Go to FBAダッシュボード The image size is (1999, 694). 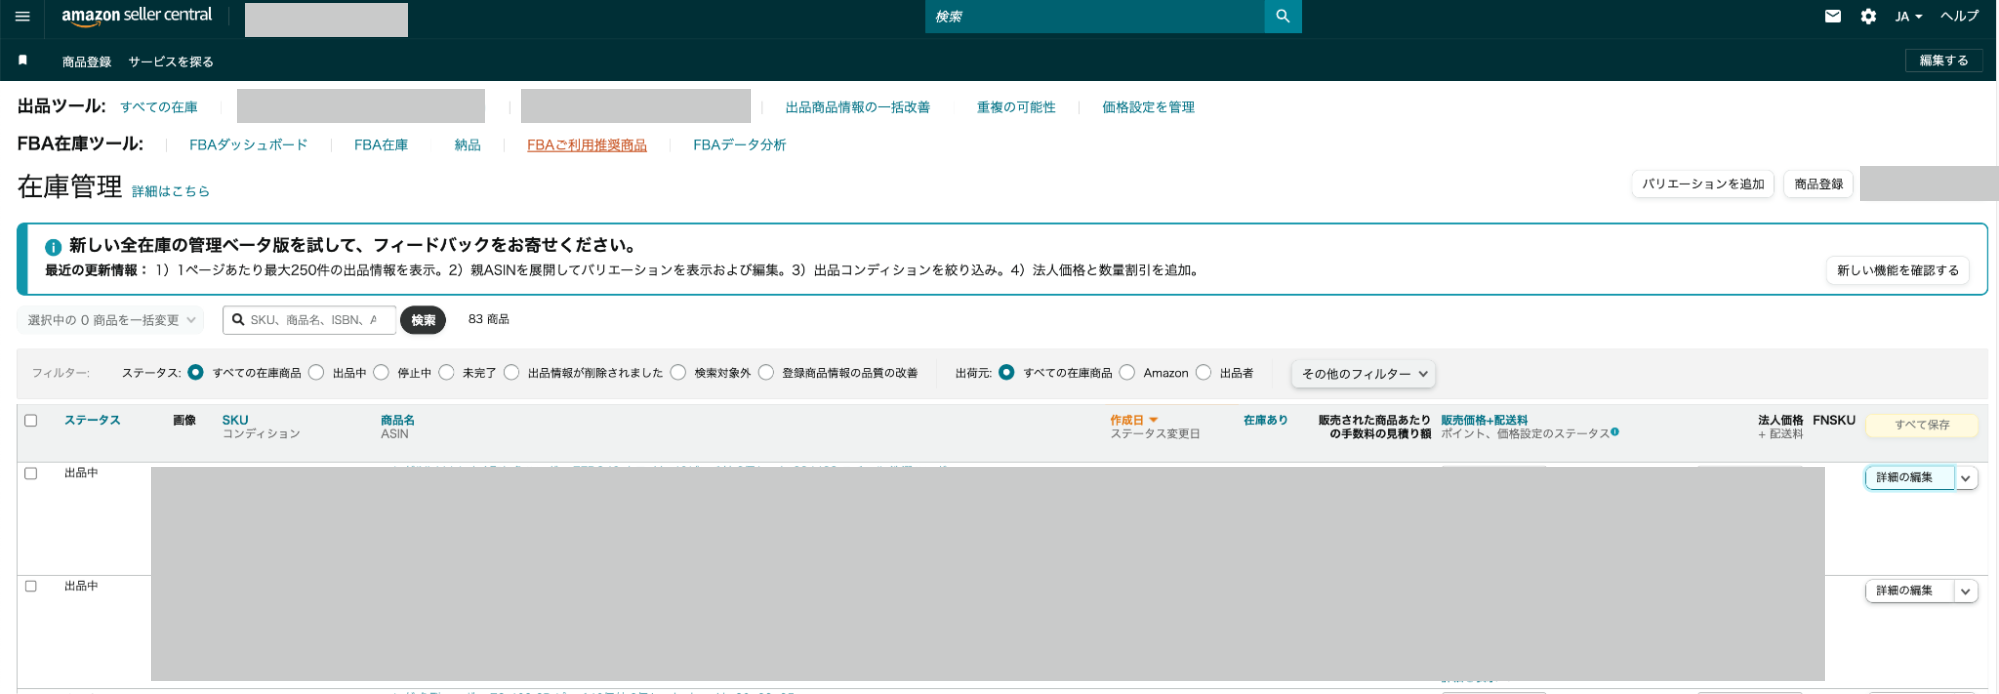[248, 145]
